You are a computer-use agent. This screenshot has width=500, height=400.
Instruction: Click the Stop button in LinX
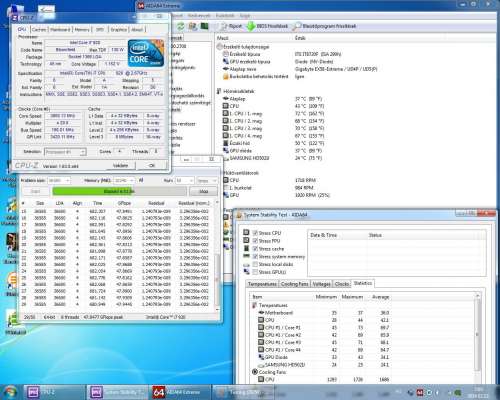click(x=203, y=191)
